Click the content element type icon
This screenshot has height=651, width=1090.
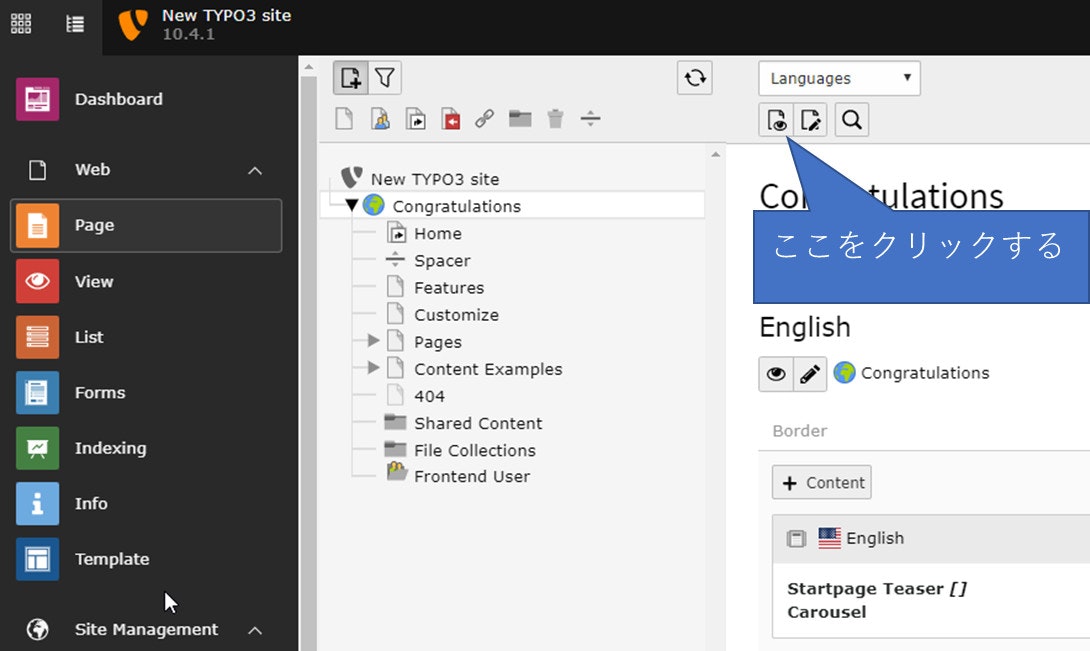pyautogui.click(x=796, y=538)
